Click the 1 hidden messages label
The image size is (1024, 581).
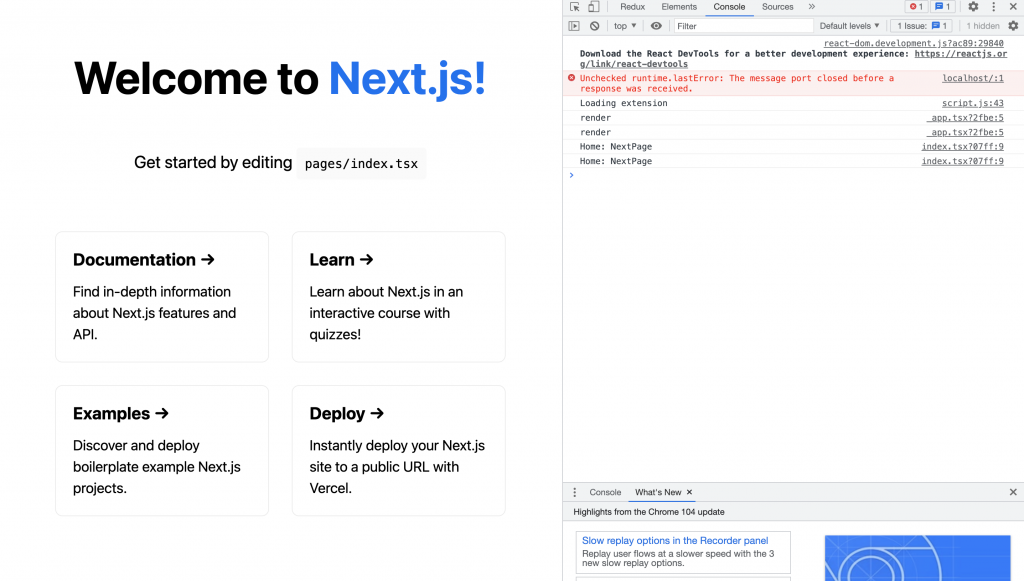(x=983, y=26)
